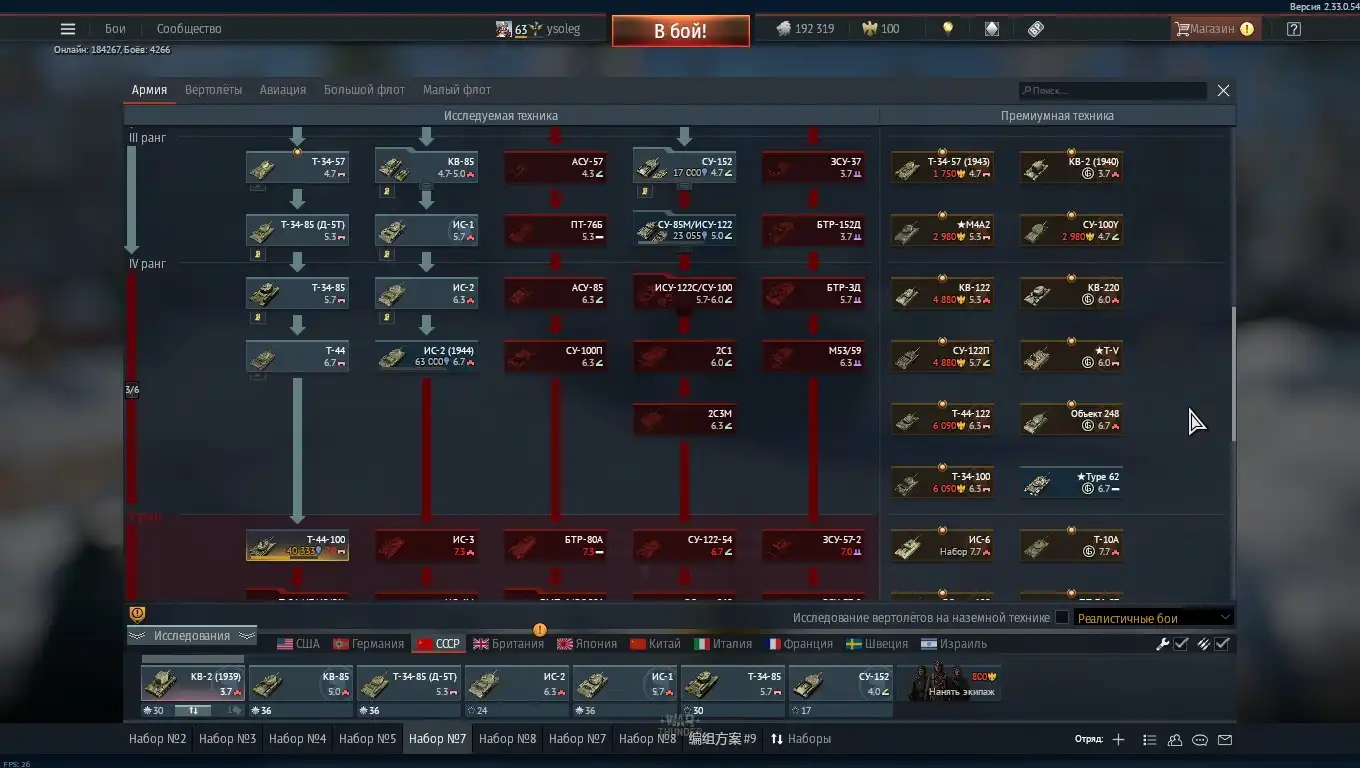The width and height of the screenshot is (1360, 768).
Task: Click the Поиск search field
Action: [x=1113, y=90]
